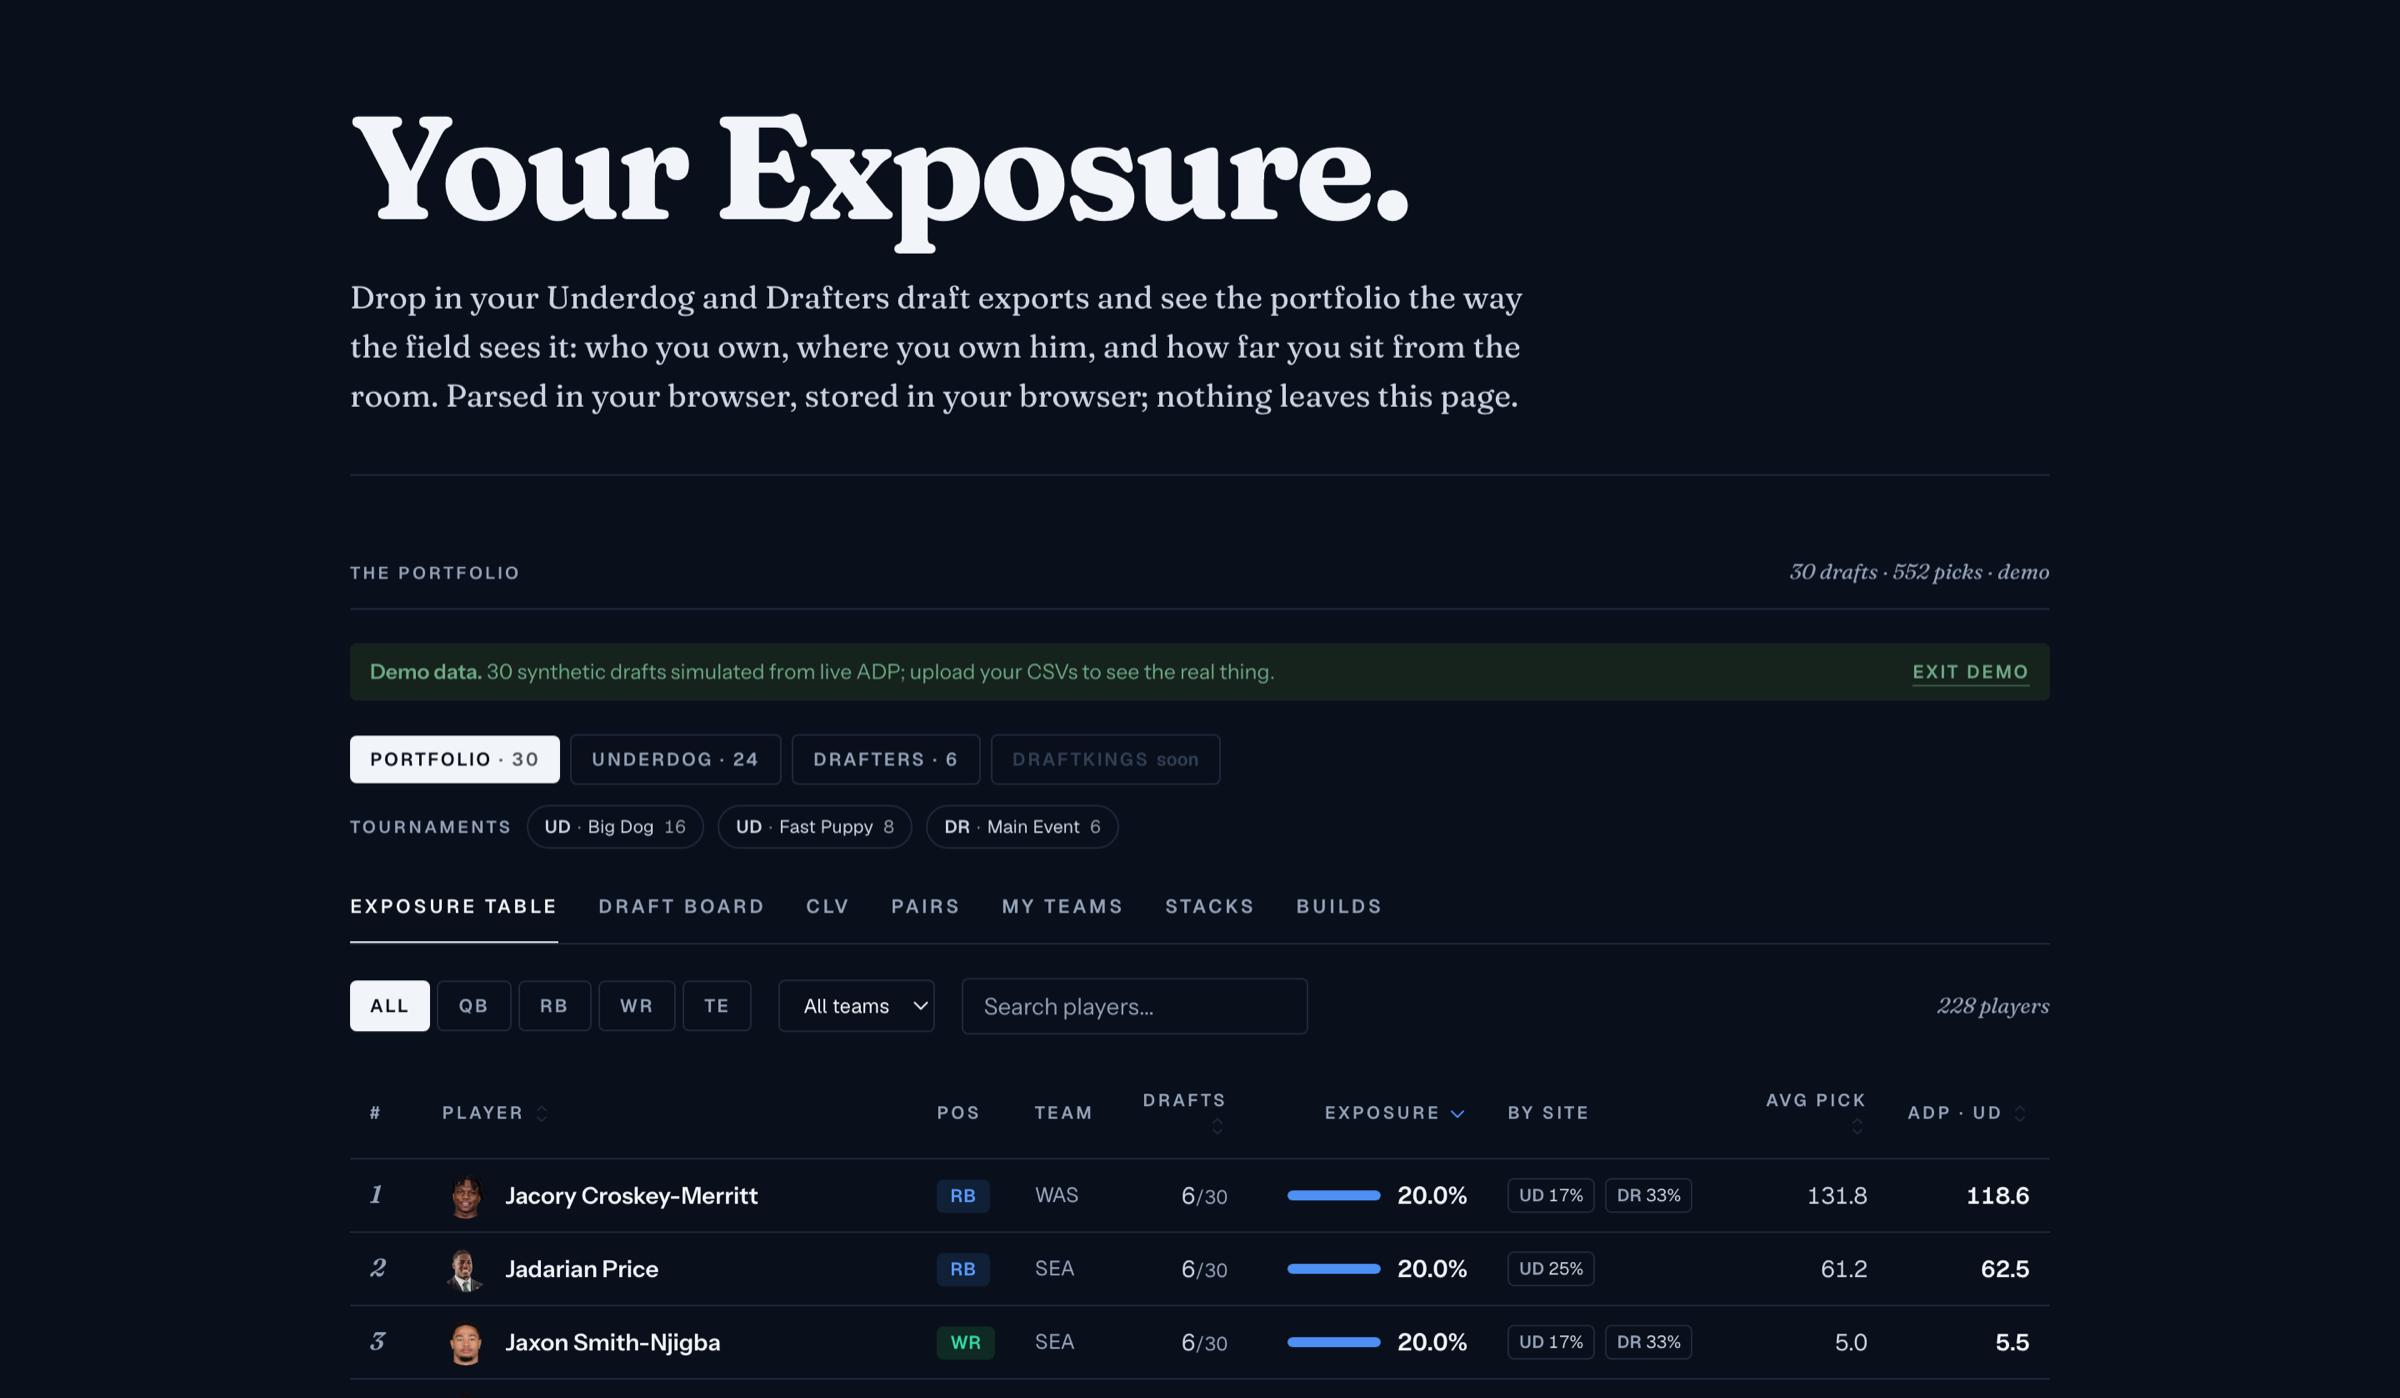Click Jacory Croskey-Merritt exposure bar
The image size is (2400, 1398).
1333,1195
